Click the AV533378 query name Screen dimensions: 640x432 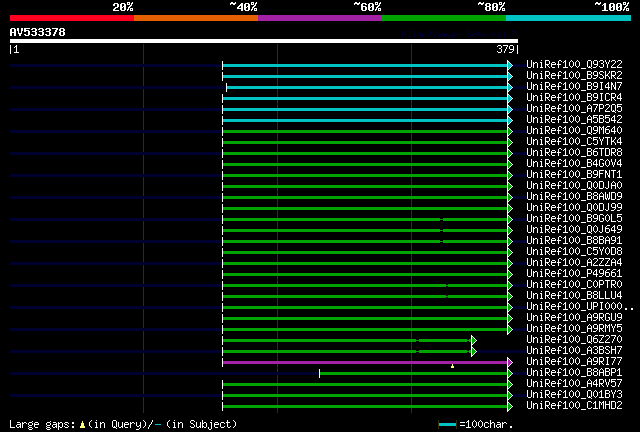38,32
